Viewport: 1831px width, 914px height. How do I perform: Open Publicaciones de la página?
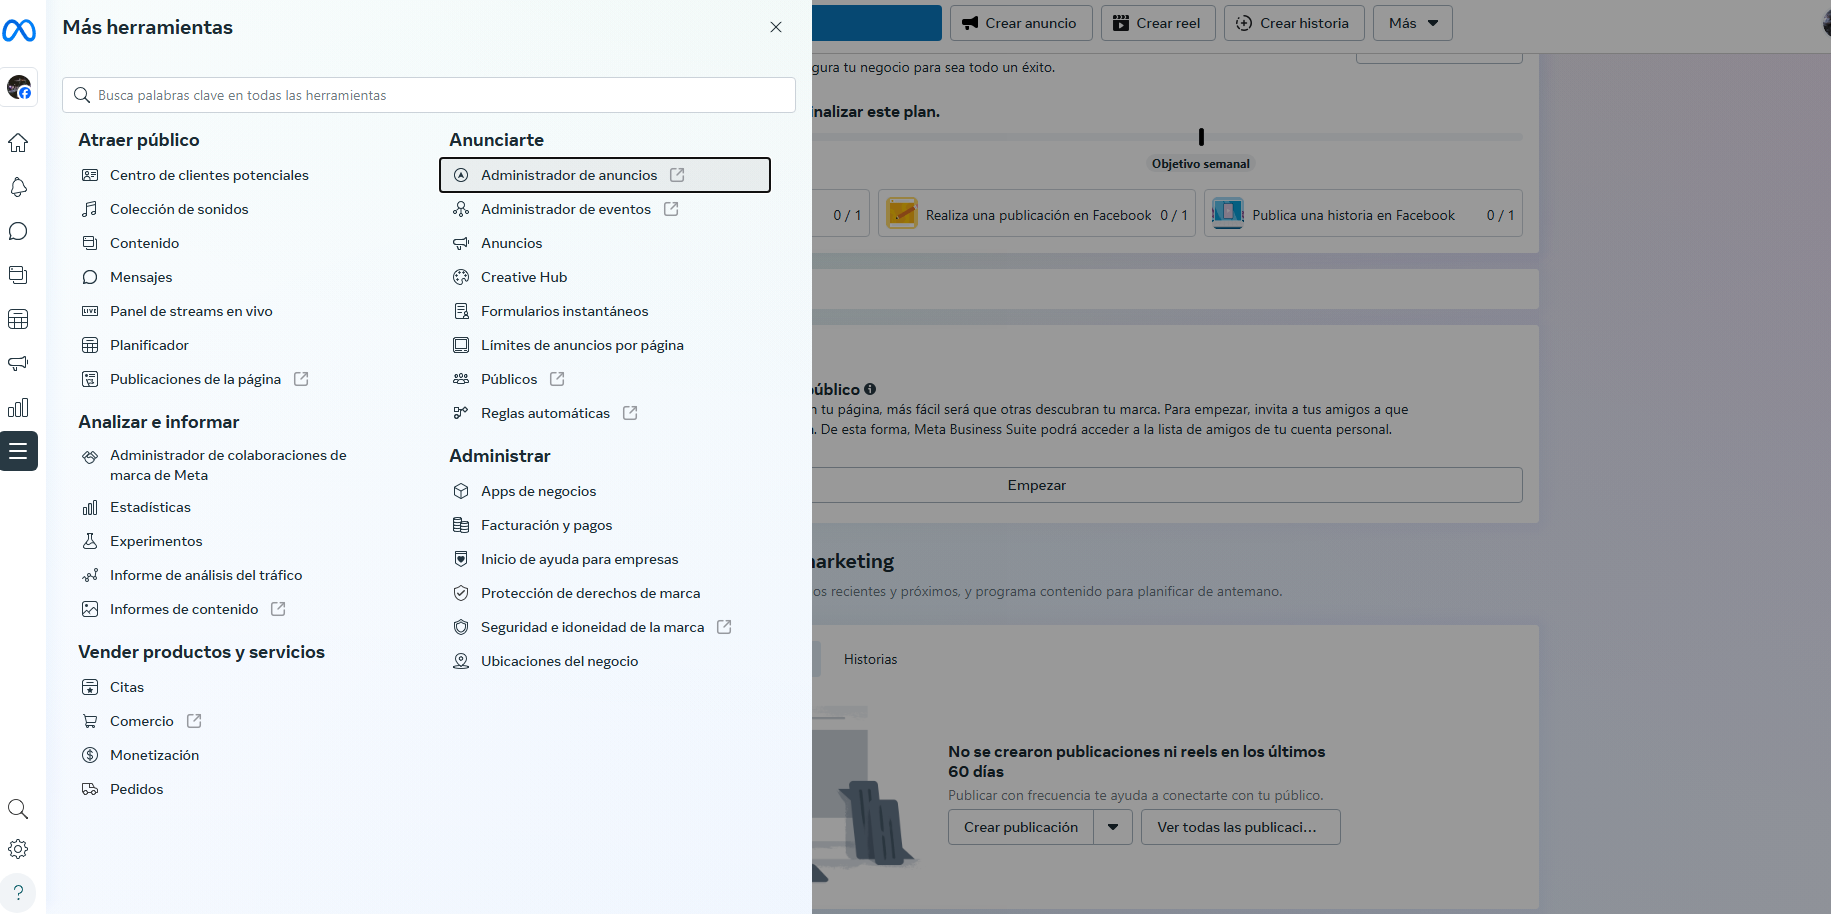pyautogui.click(x=195, y=379)
